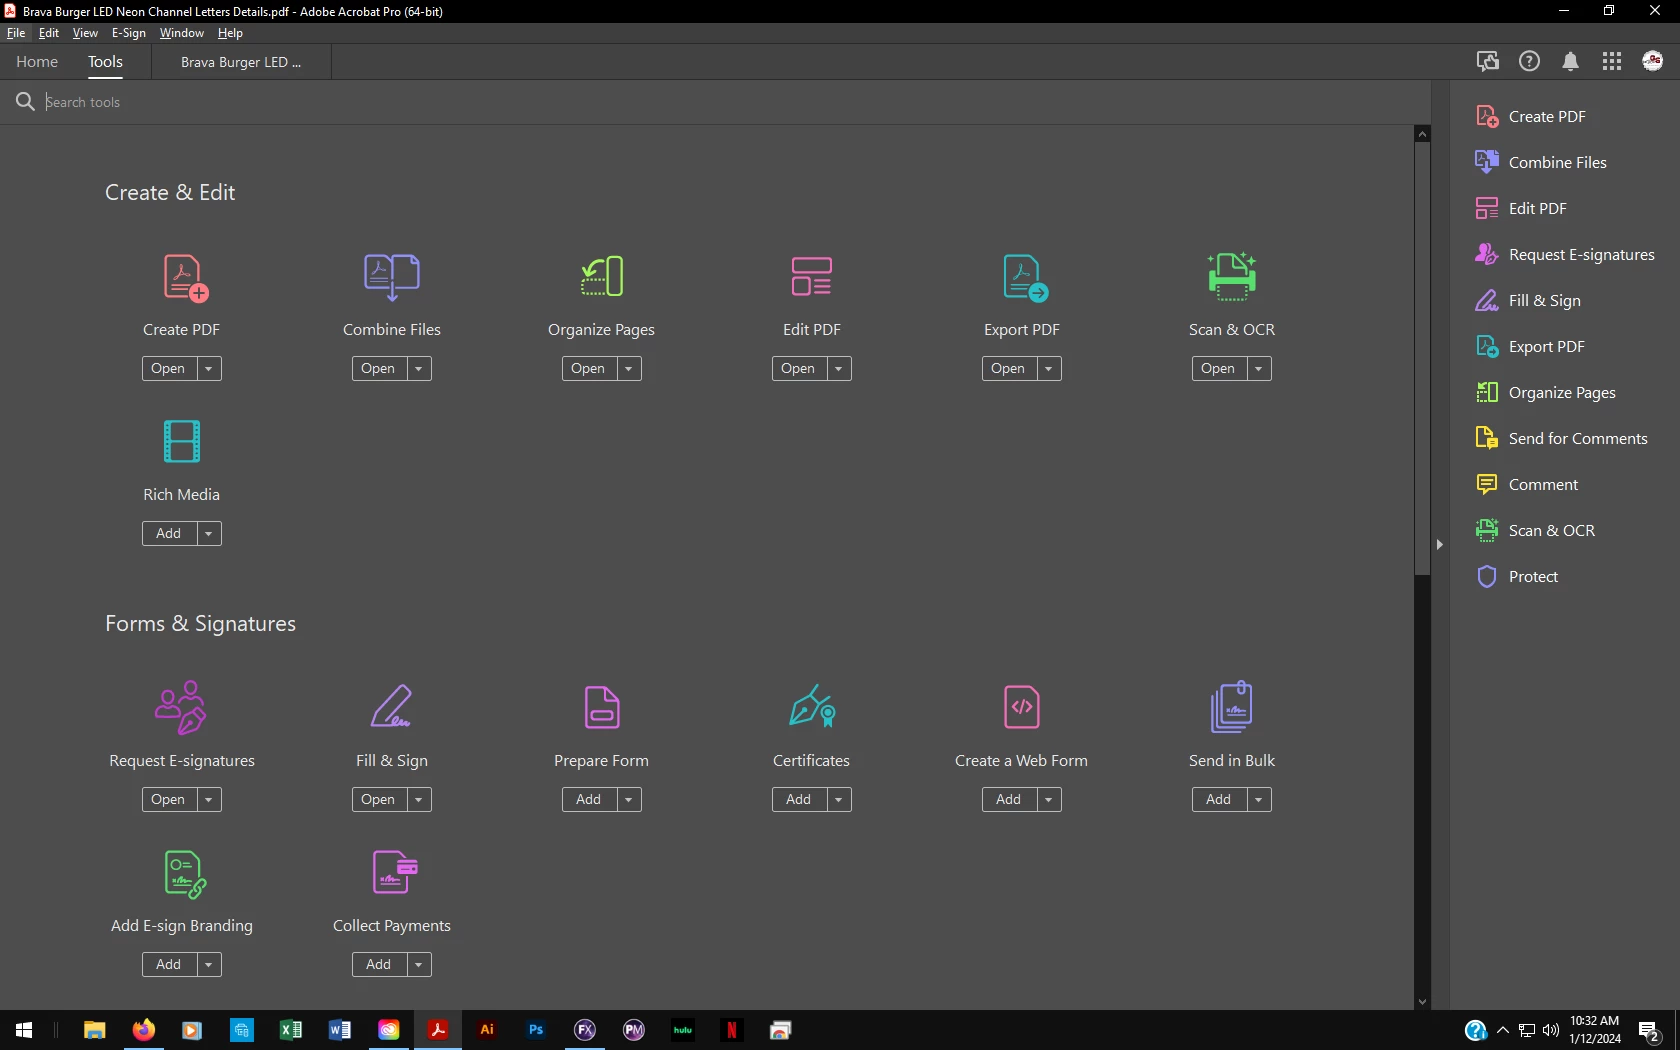Screen dimensions: 1680x1050
Task: Click Open button under Create PDF
Action: pyautogui.click(x=169, y=369)
